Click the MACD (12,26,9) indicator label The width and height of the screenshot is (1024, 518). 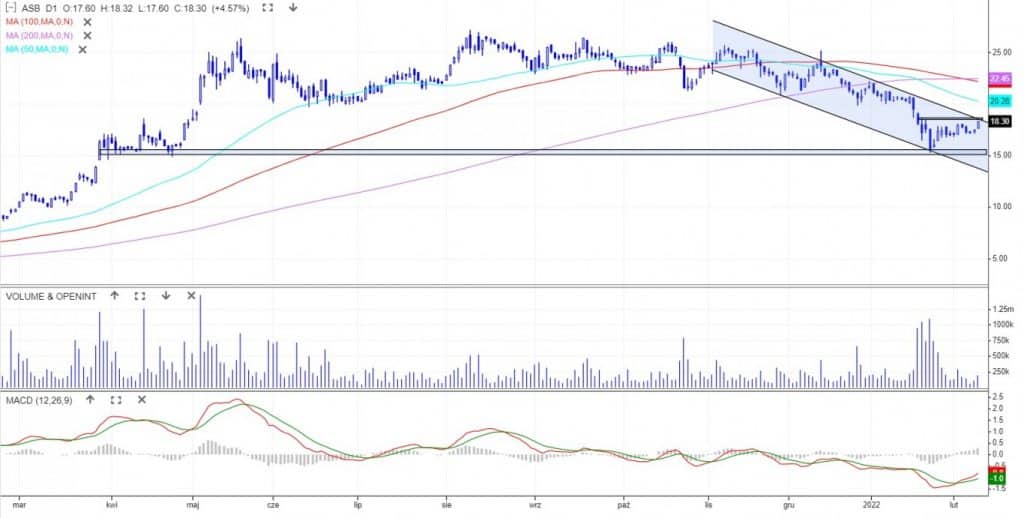pyautogui.click(x=40, y=400)
